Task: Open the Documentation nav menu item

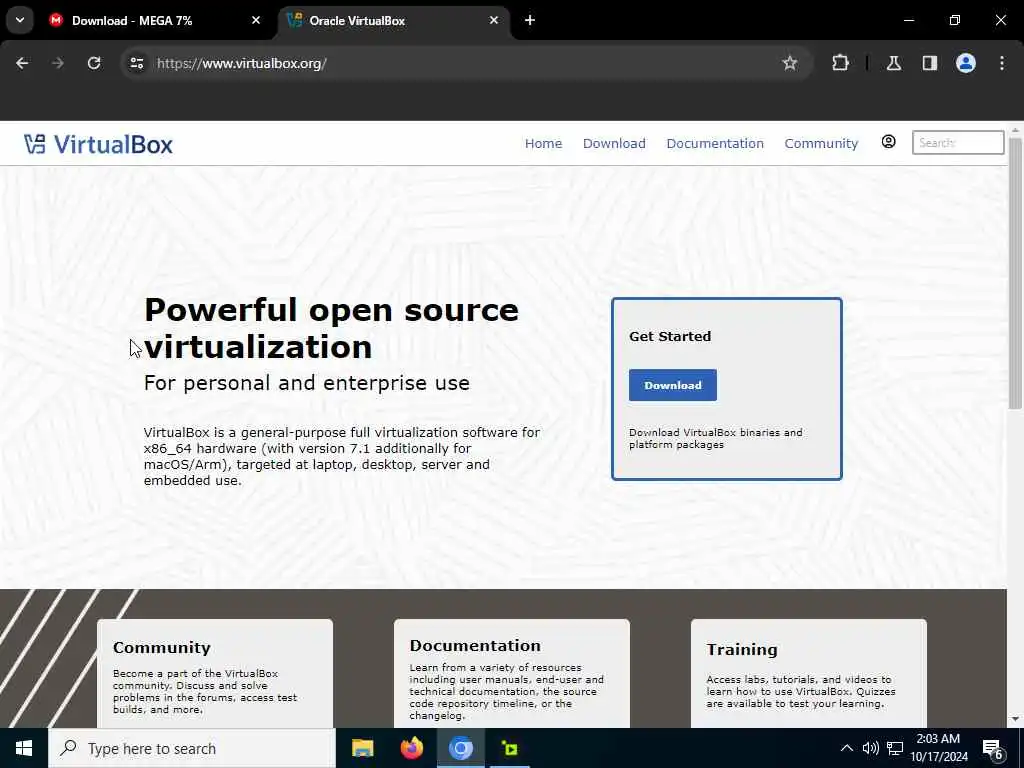Action: click(x=714, y=143)
